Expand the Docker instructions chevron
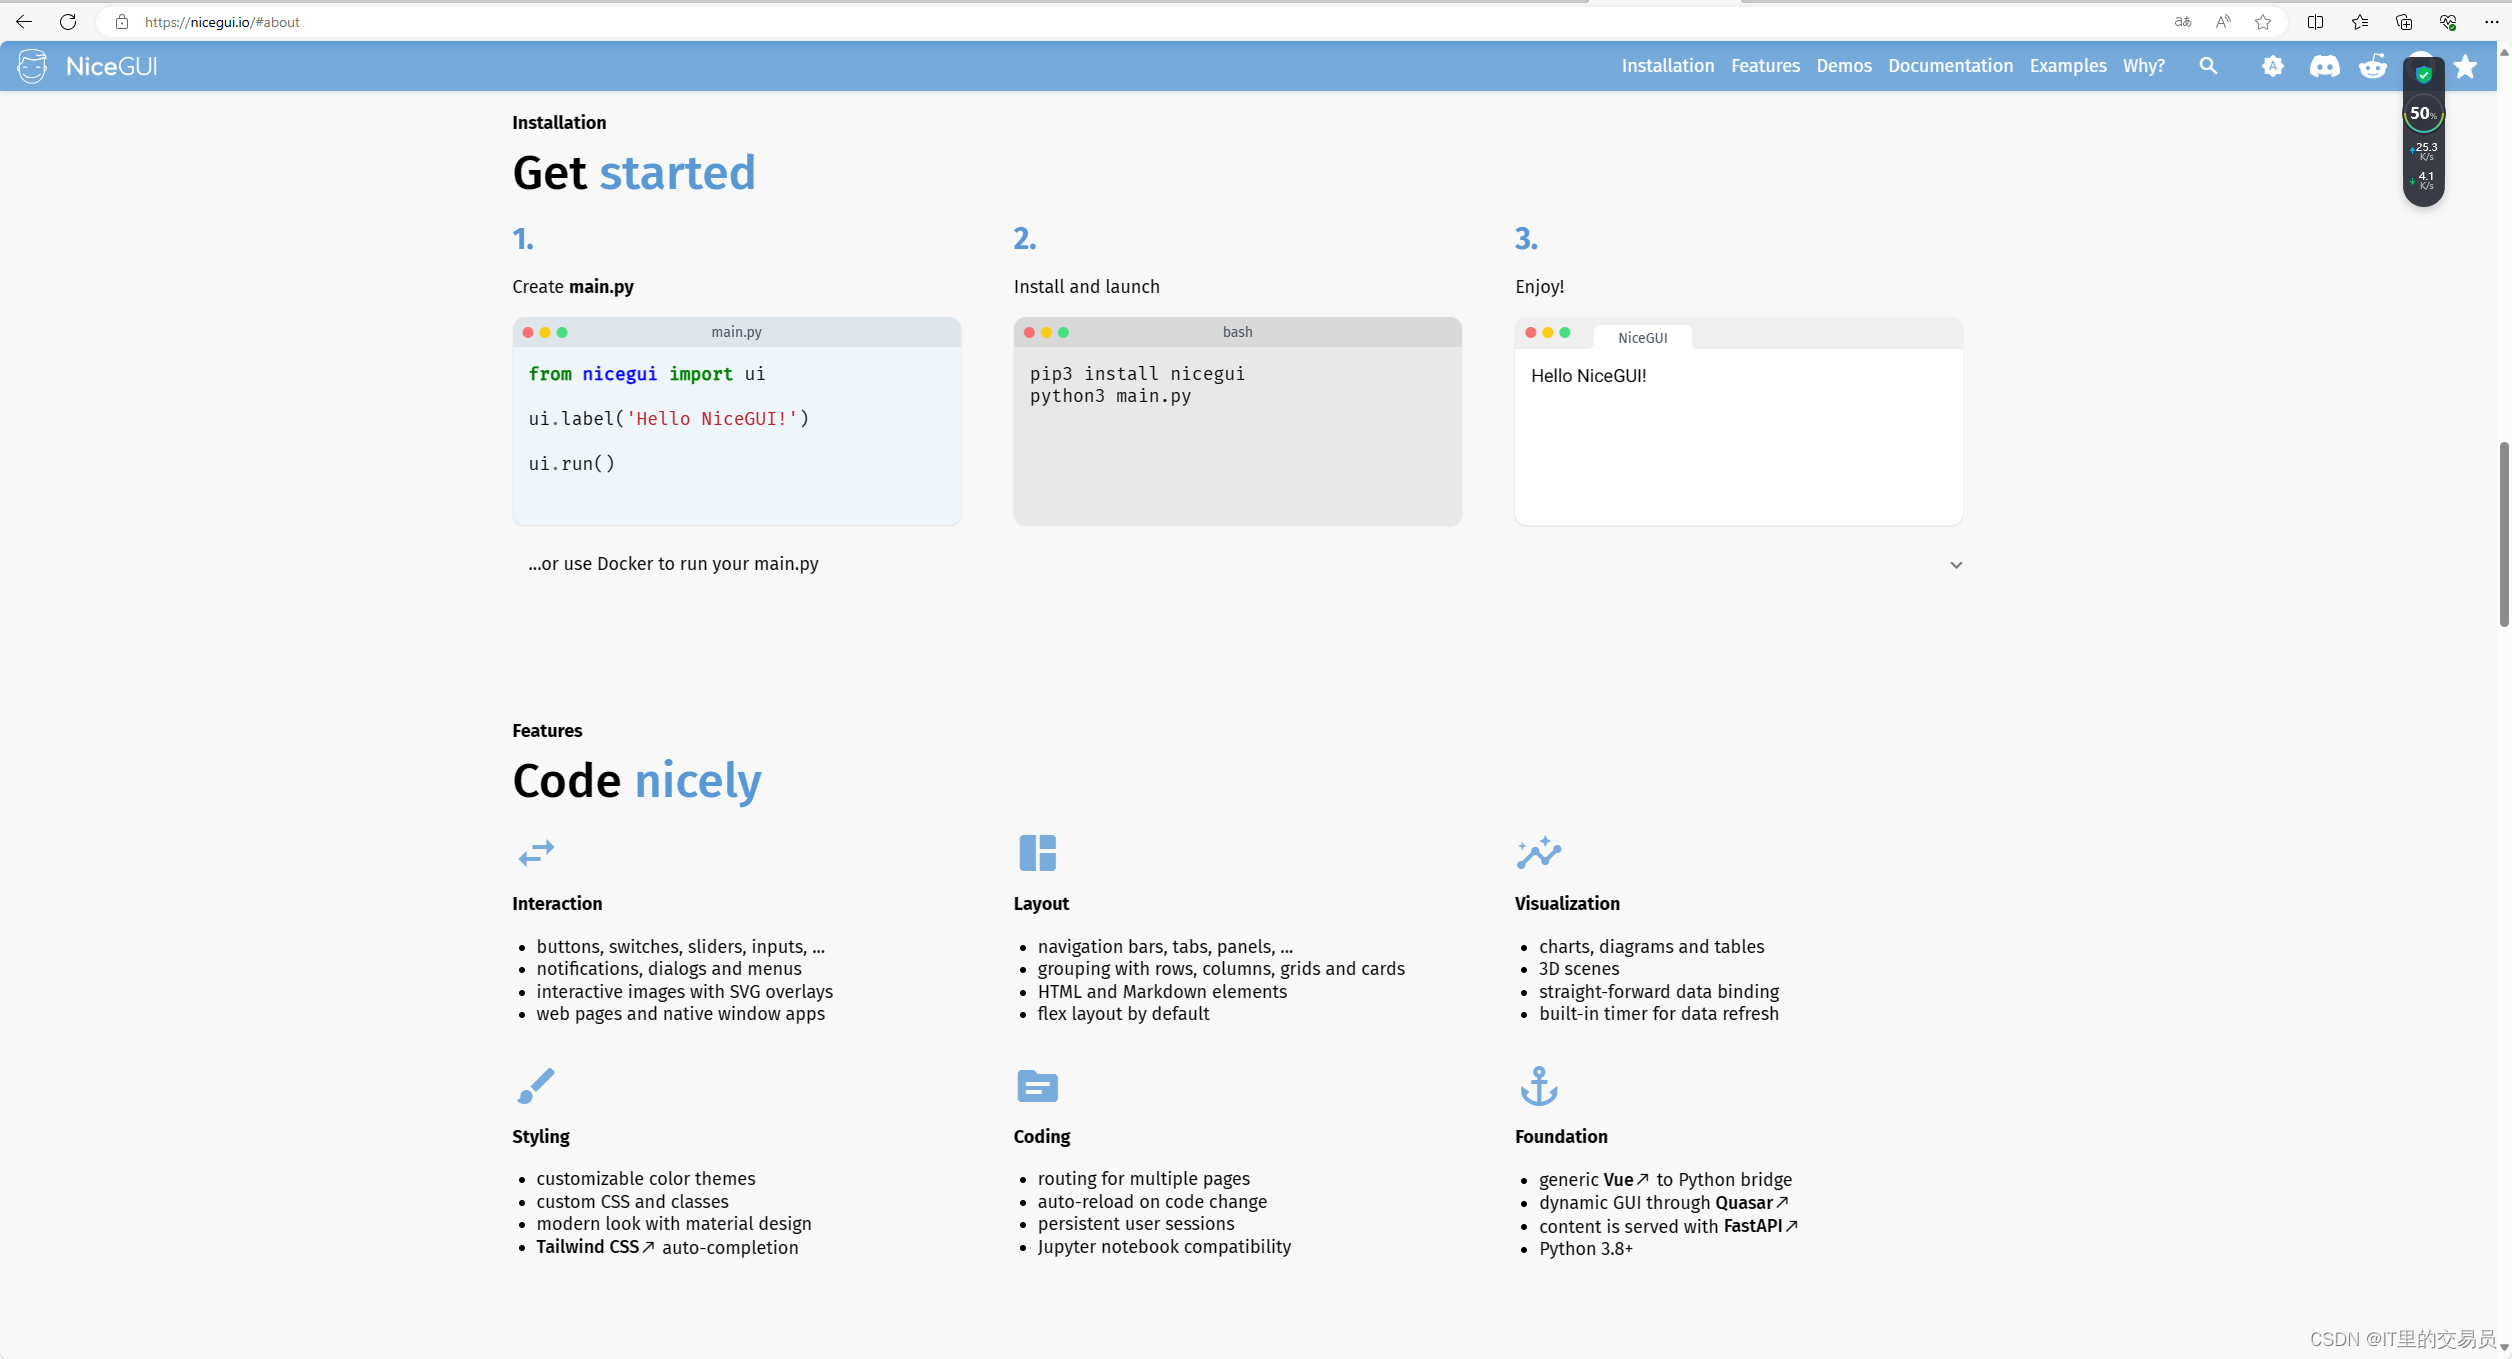 tap(1956, 565)
